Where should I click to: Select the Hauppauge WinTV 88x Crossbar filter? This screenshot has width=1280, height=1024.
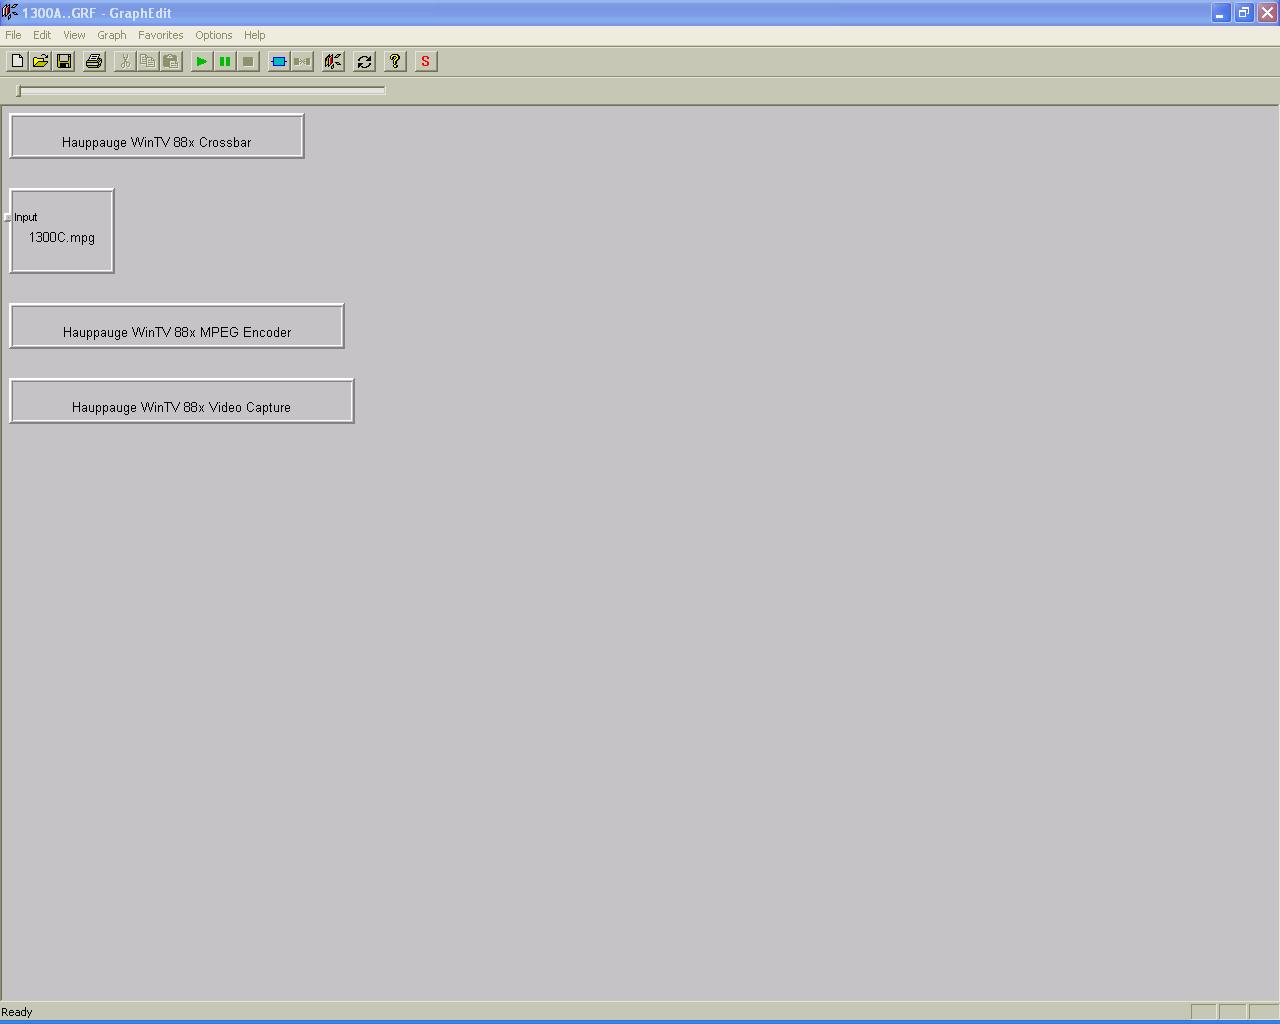[x=156, y=137]
